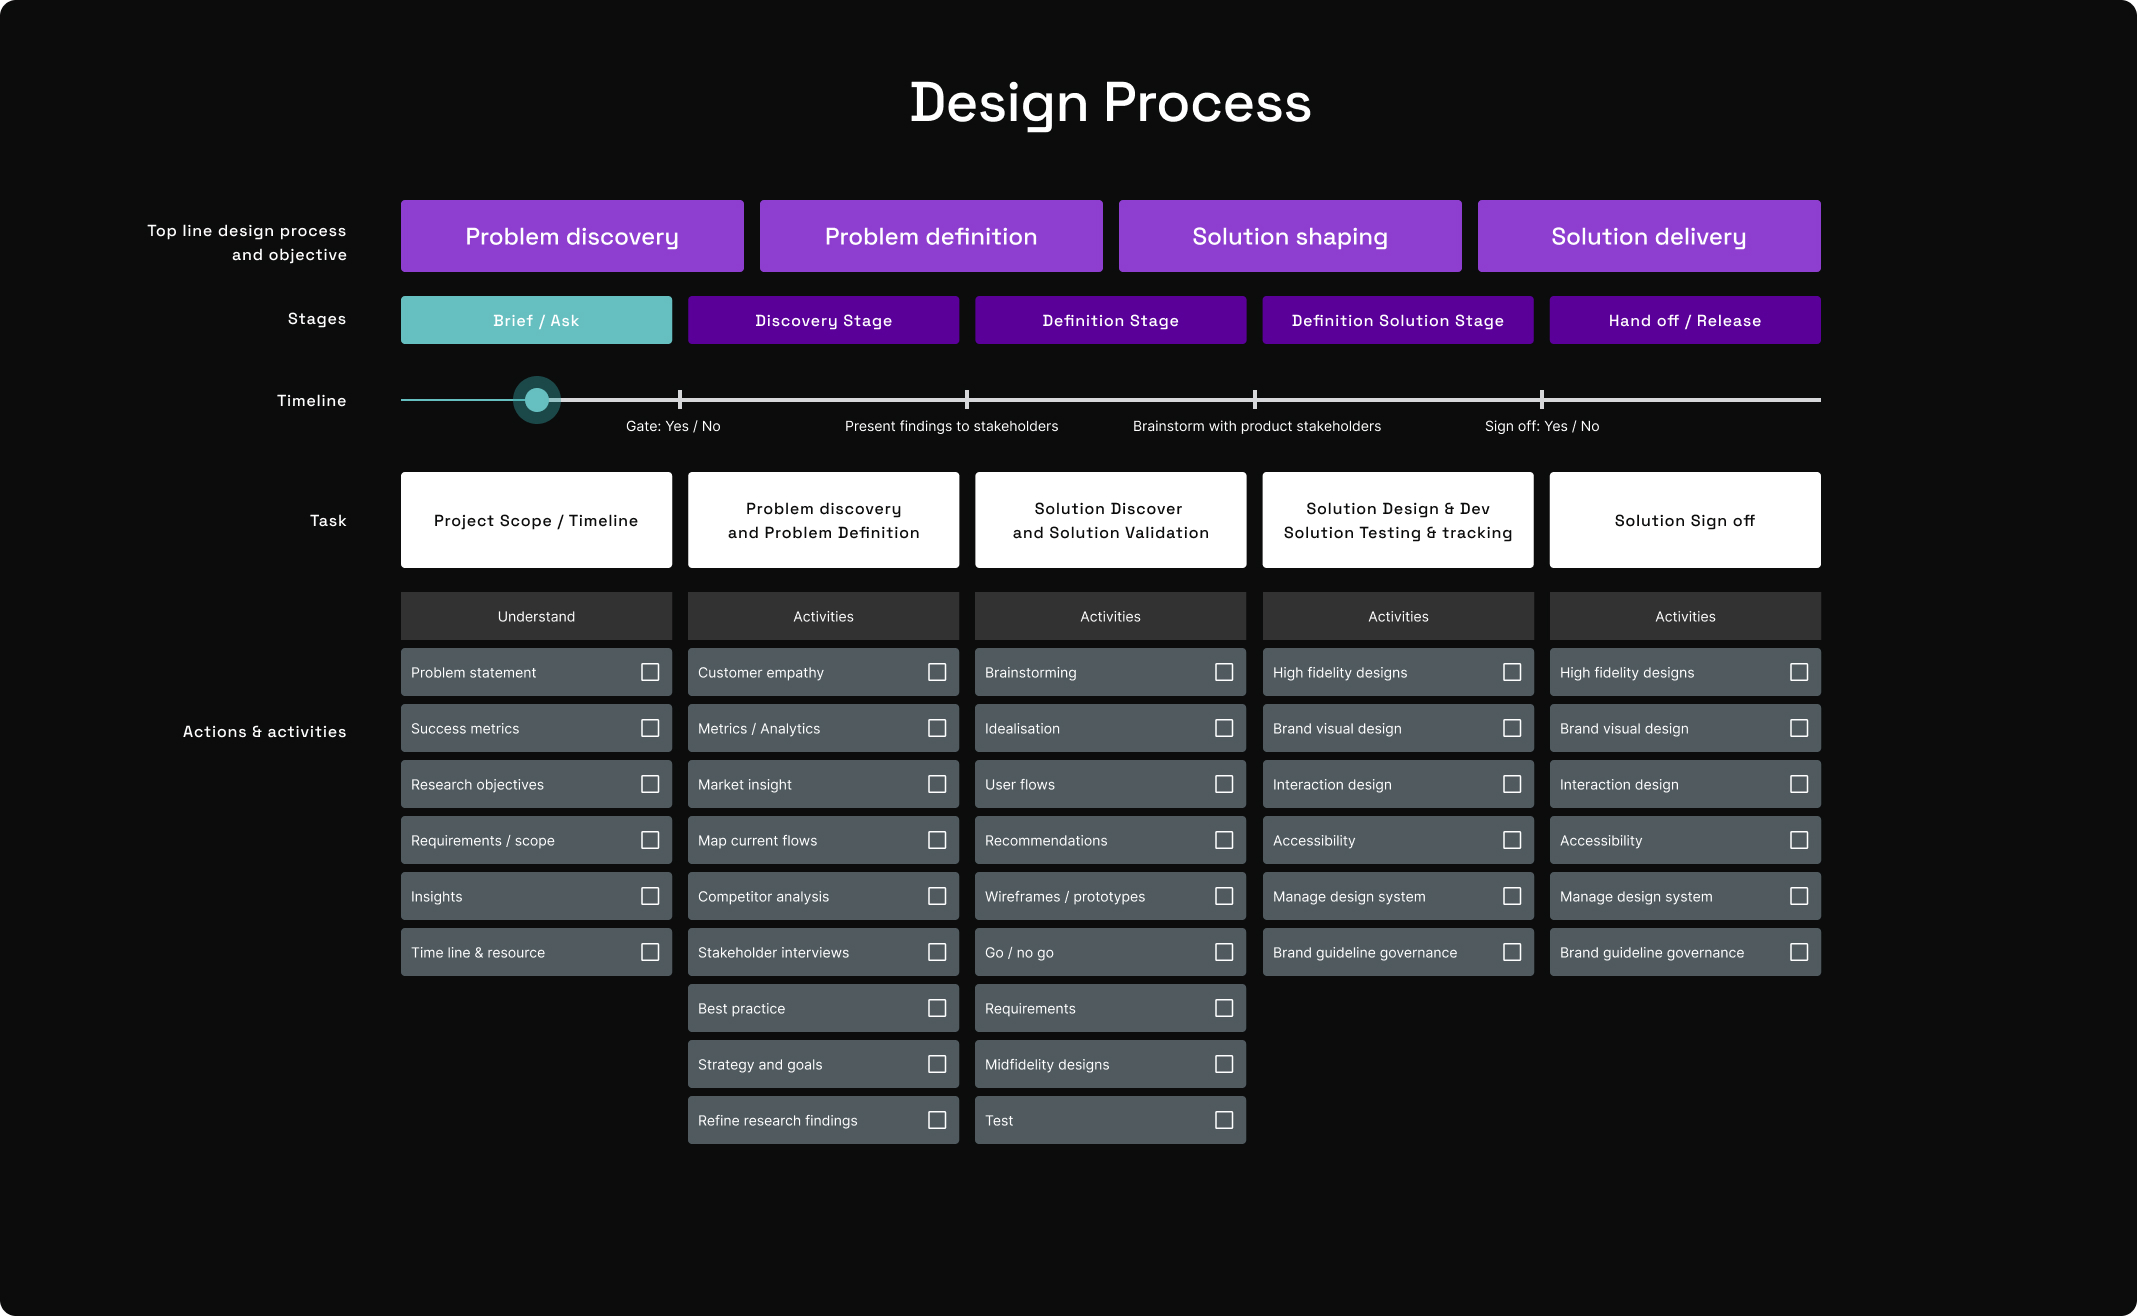The image size is (2137, 1316).
Task: Check the Market insight checkbox
Action: (x=937, y=784)
